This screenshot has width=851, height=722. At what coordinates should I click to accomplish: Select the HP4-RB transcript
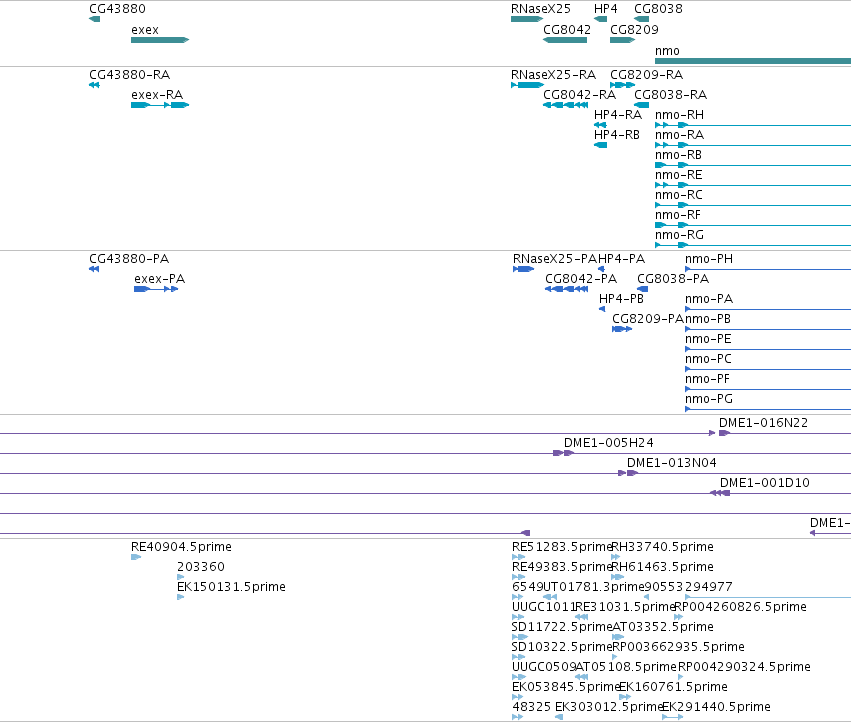tap(600, 145)
